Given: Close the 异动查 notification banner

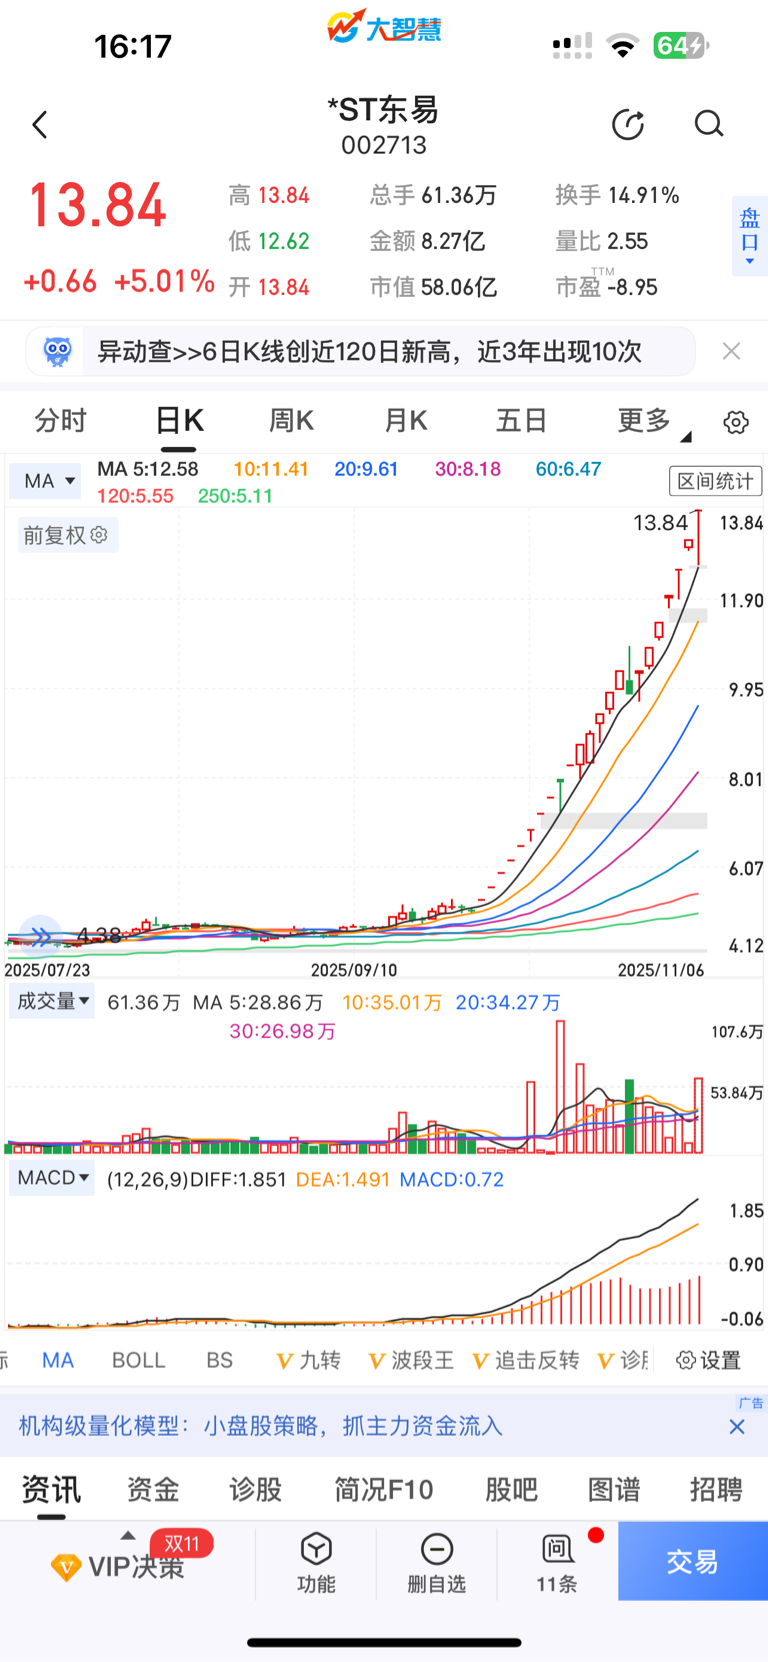Looking at the screenshot, I should [731, 351].
